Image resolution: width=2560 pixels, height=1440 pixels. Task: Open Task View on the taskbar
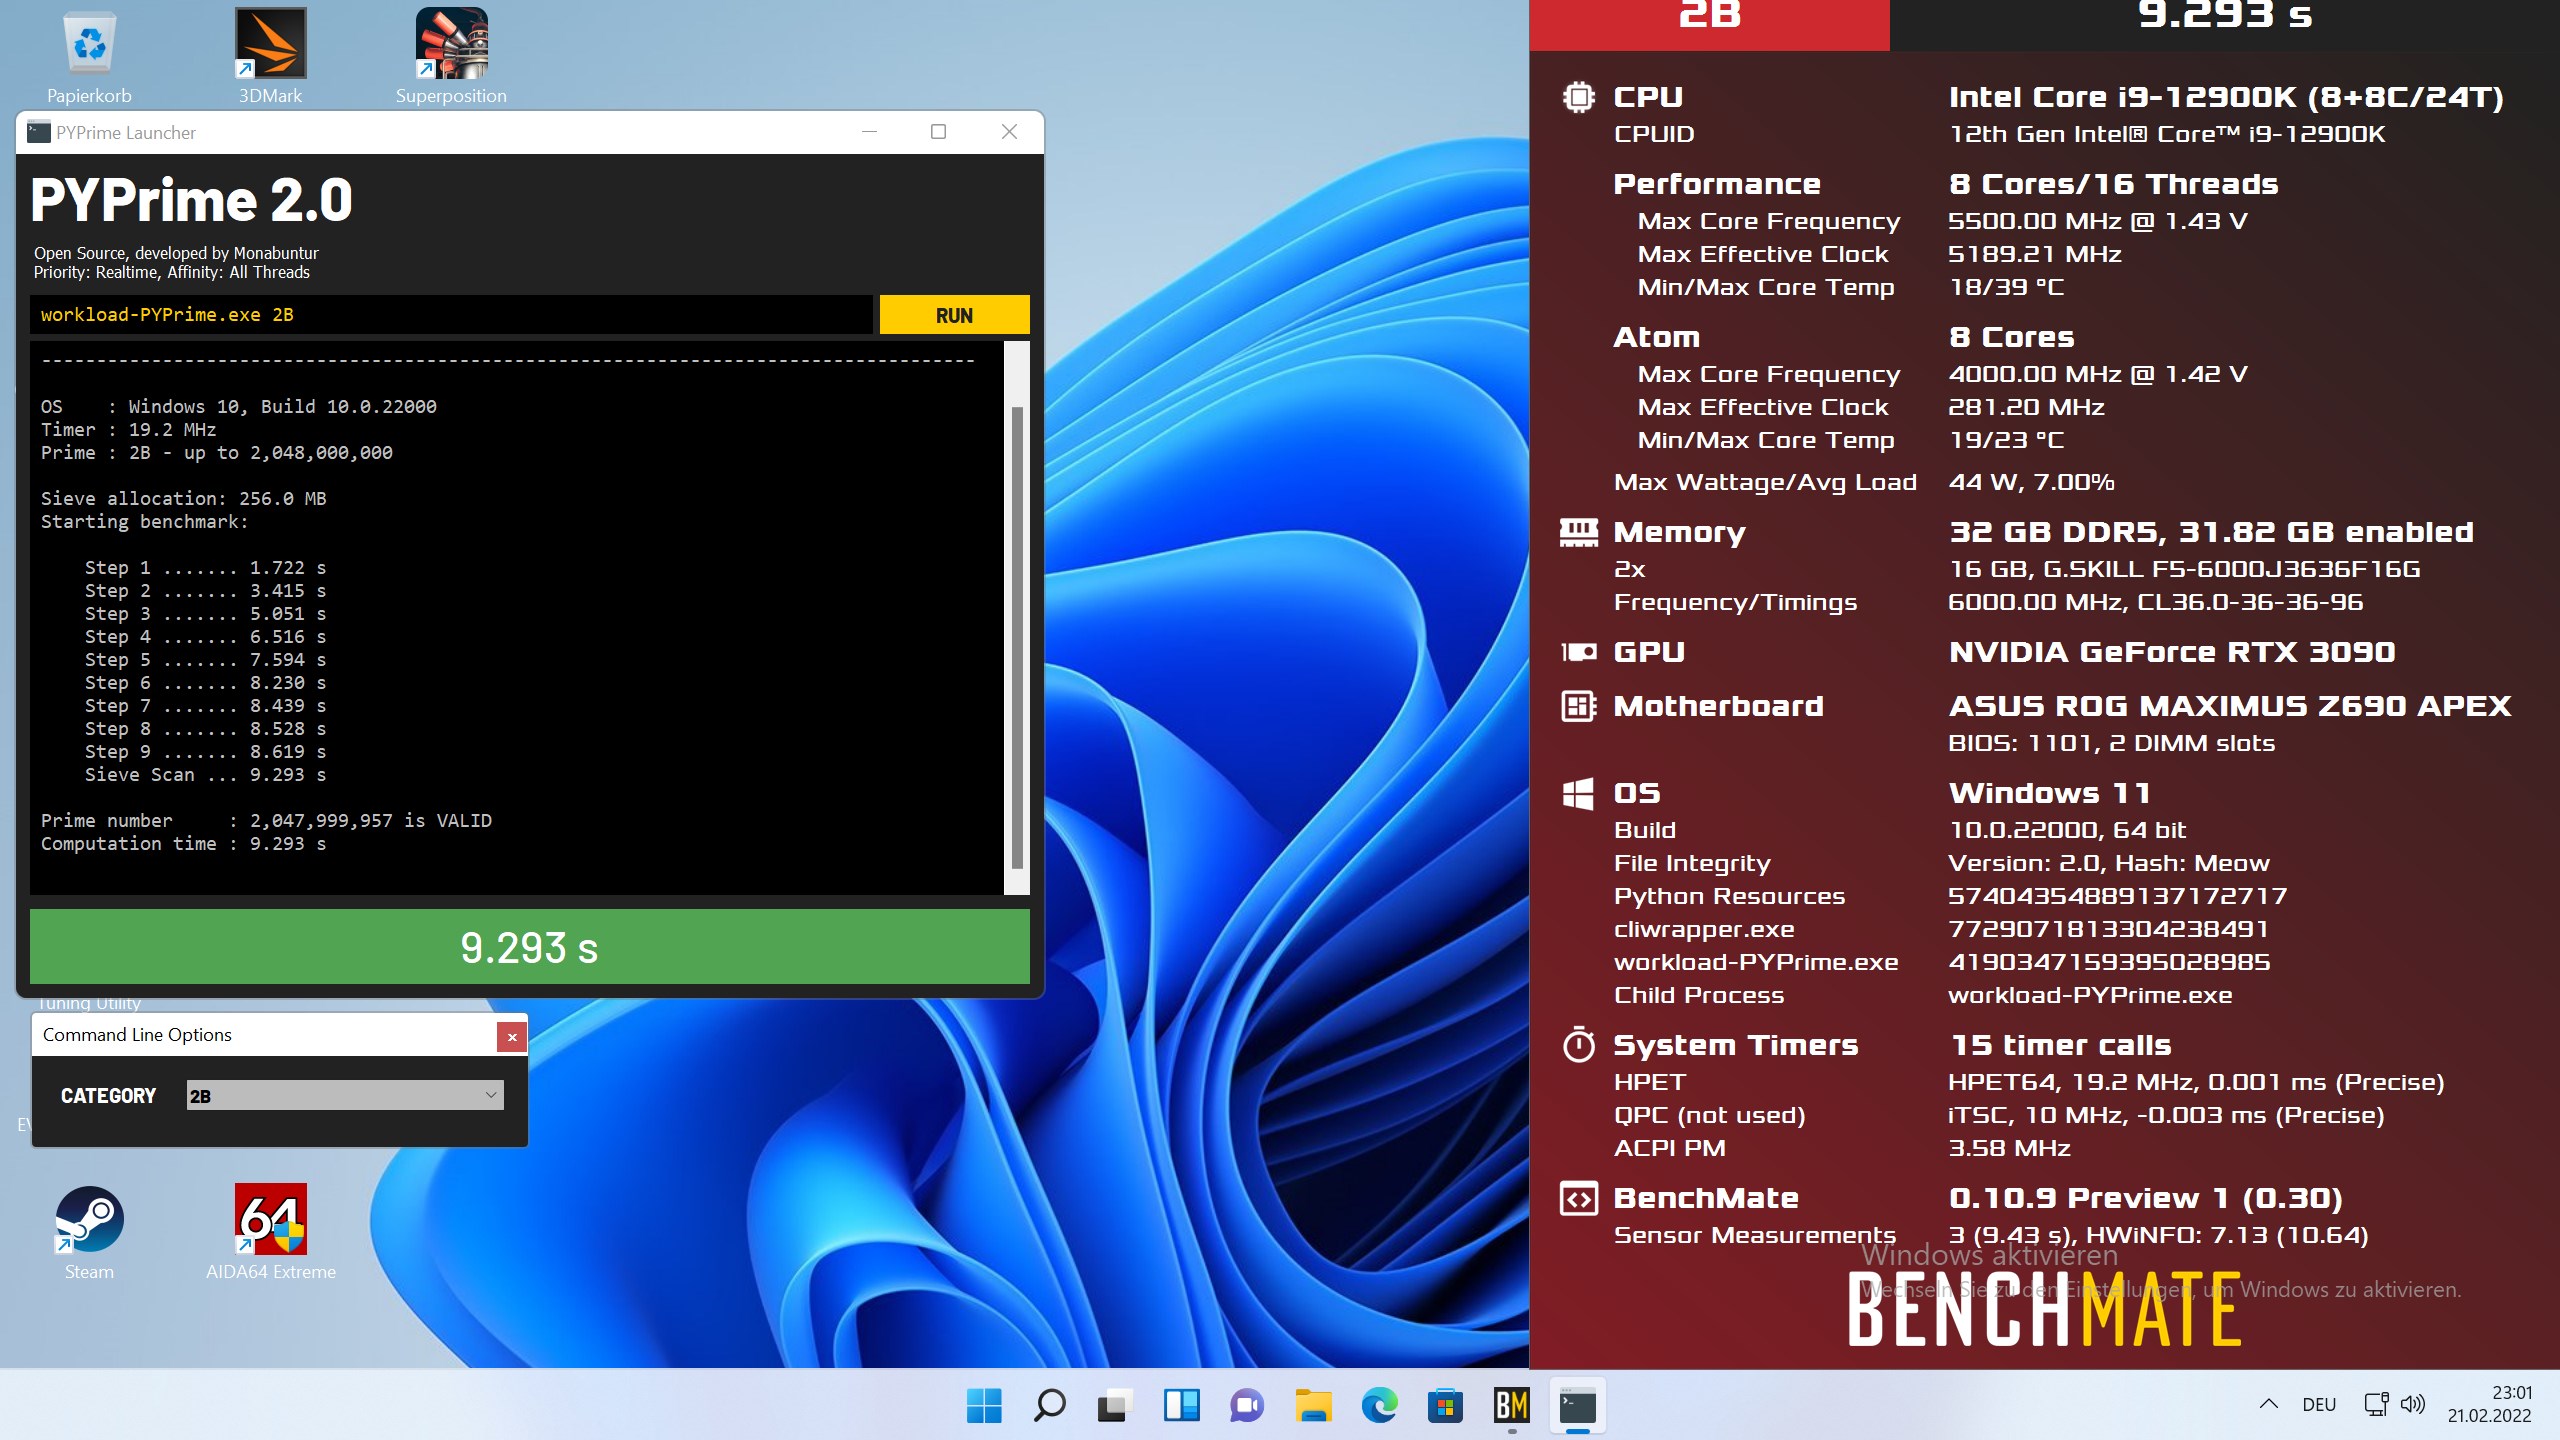(x=1115, y=1405)
